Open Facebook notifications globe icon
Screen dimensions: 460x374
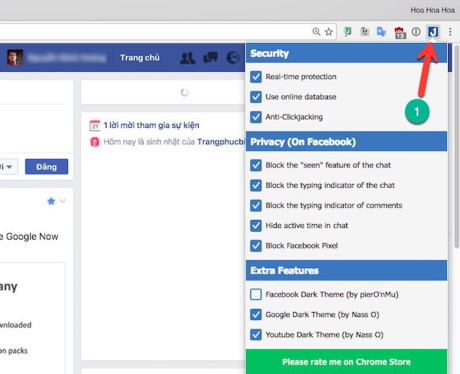pos(233,58)
